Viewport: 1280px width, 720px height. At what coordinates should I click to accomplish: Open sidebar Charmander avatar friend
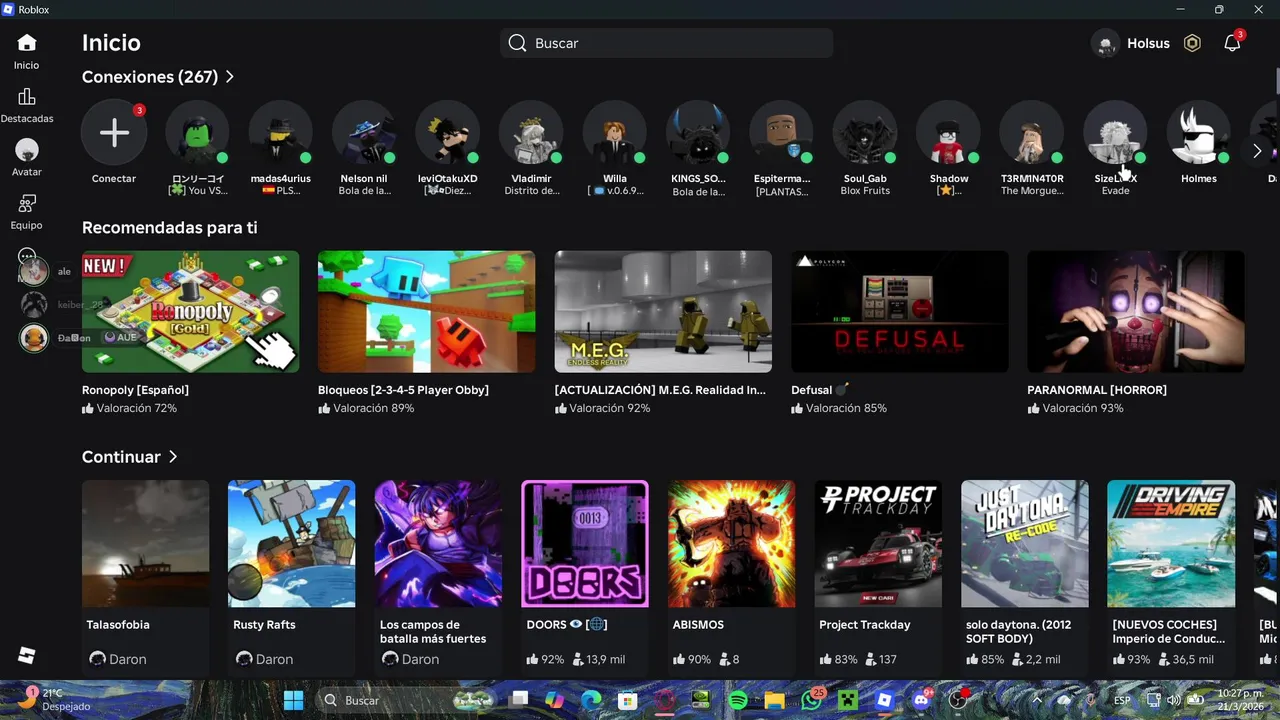pos(34,337)
